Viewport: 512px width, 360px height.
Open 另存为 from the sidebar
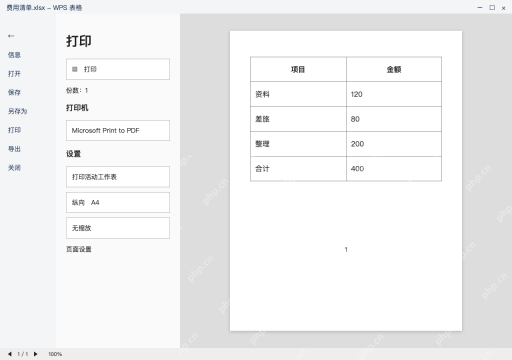click(17, 111)
